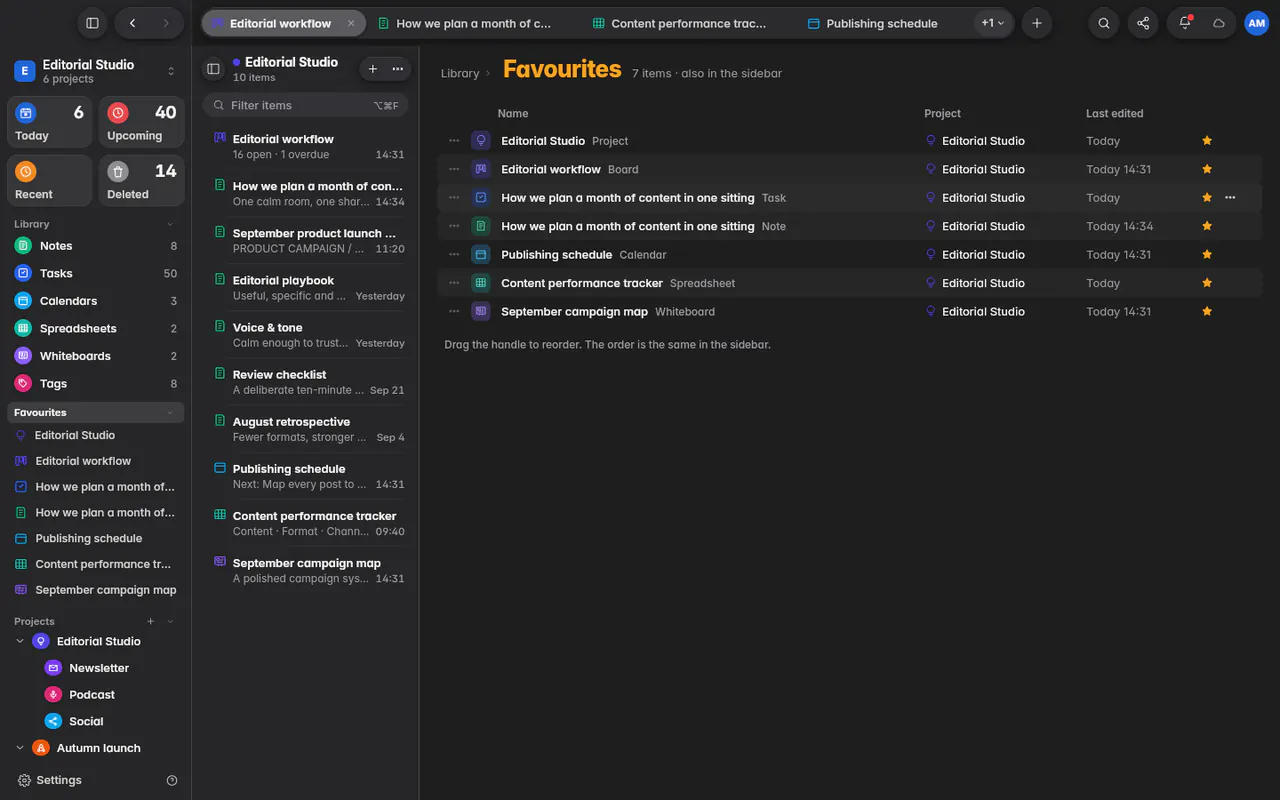The height and width of the screenshot is (800, 1280).
Task: Unstar the How we plan Note row
Action: [1207, 226]
